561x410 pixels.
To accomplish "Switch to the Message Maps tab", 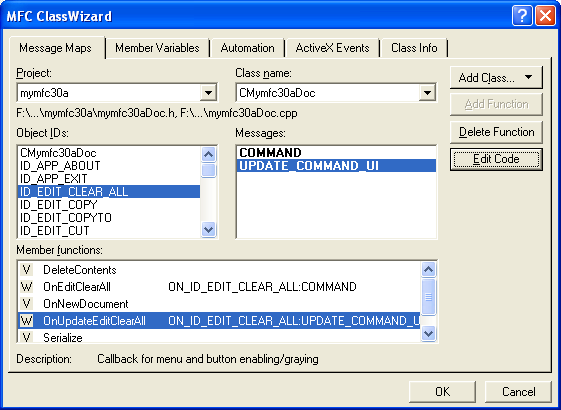I will tap(56, 48).
